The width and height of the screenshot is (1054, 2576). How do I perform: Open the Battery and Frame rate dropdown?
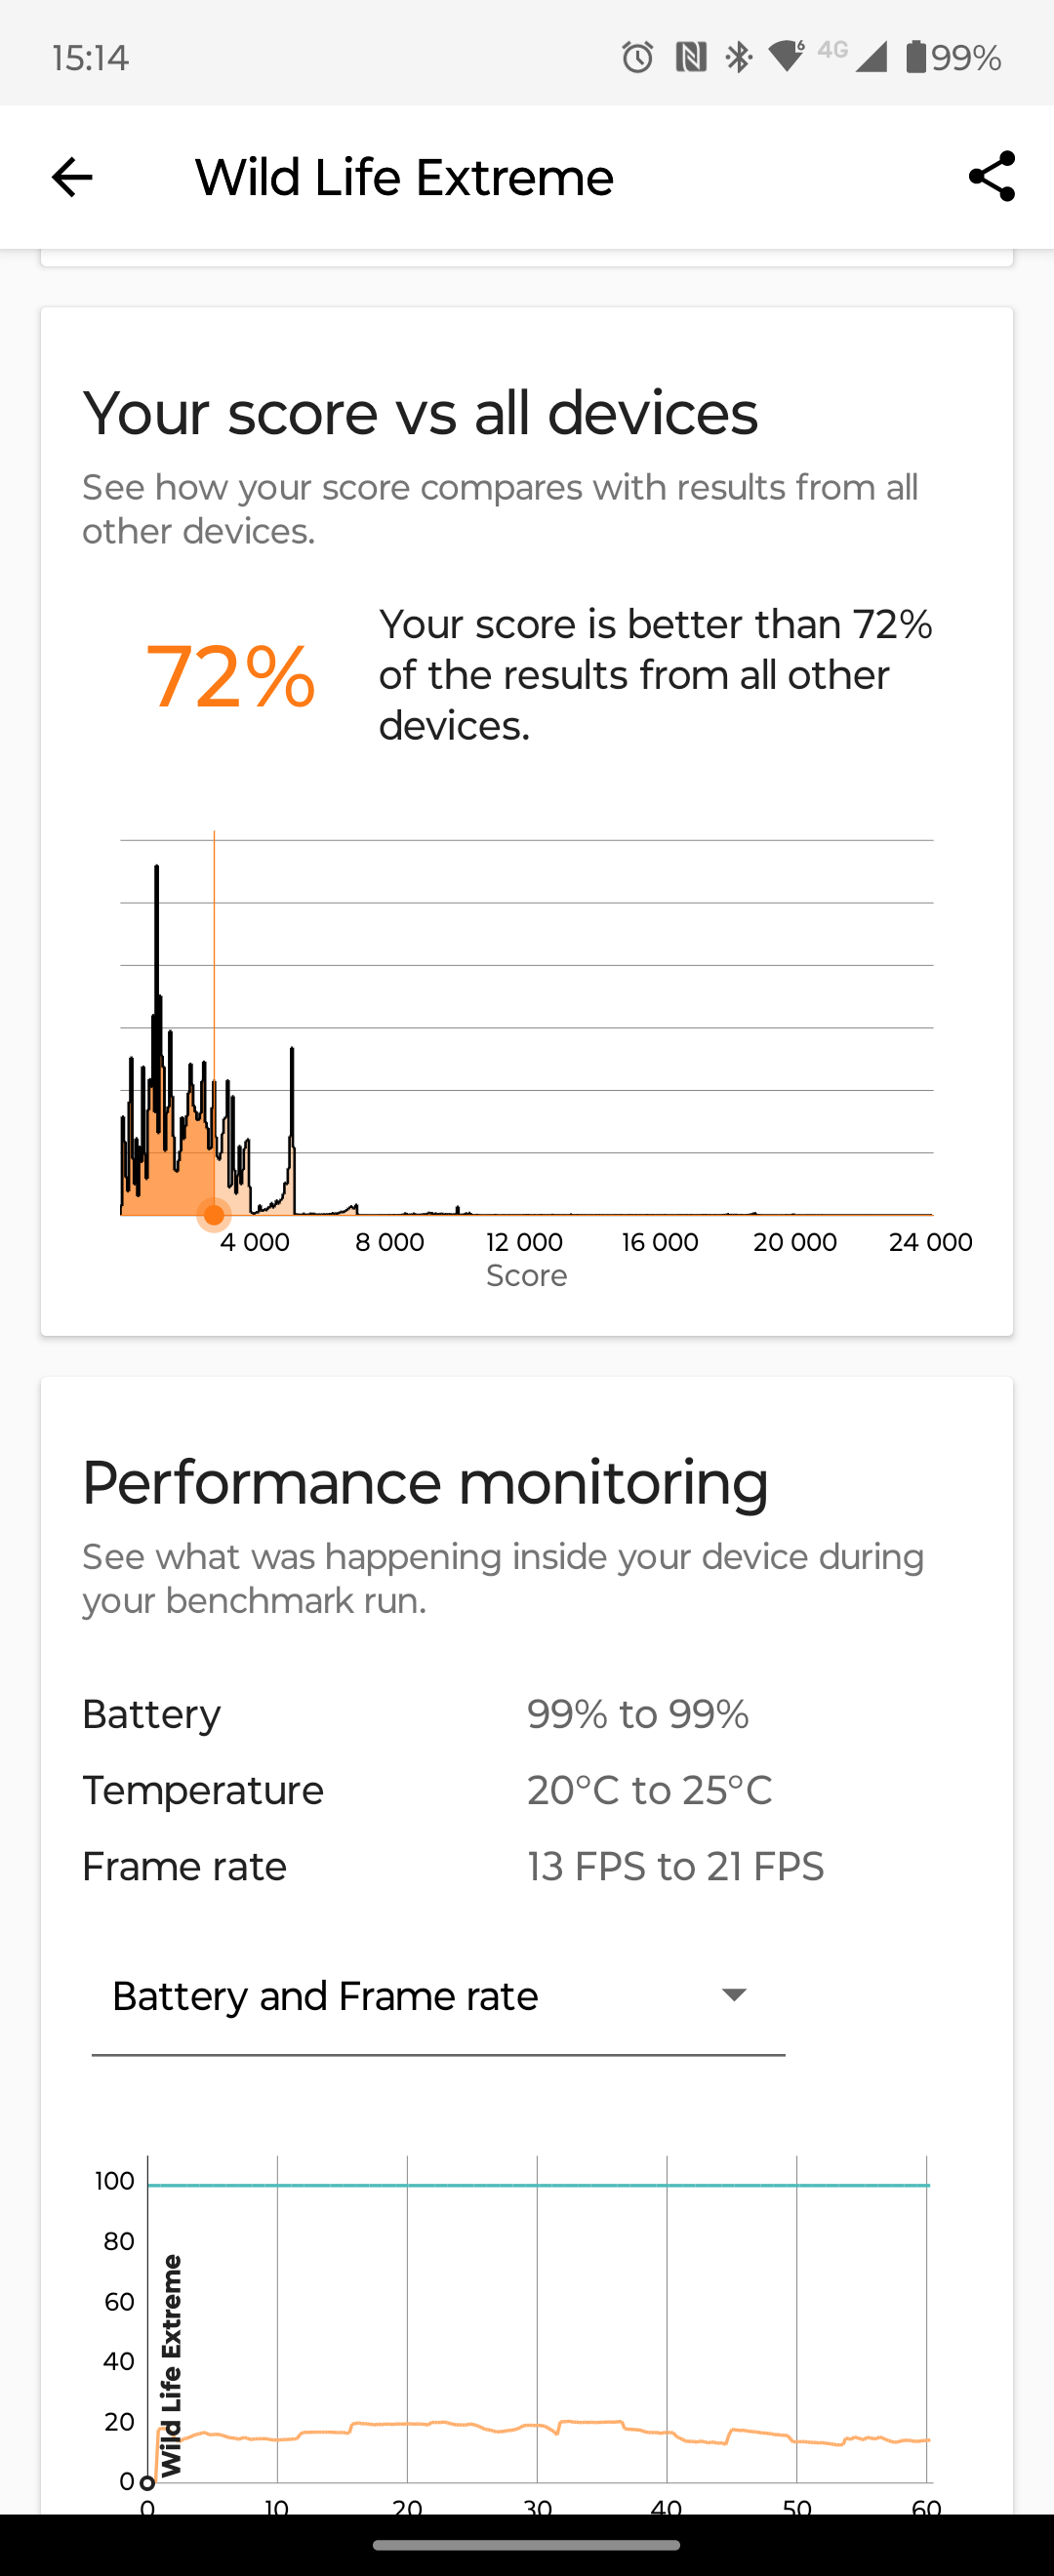tap(438, 1996)
